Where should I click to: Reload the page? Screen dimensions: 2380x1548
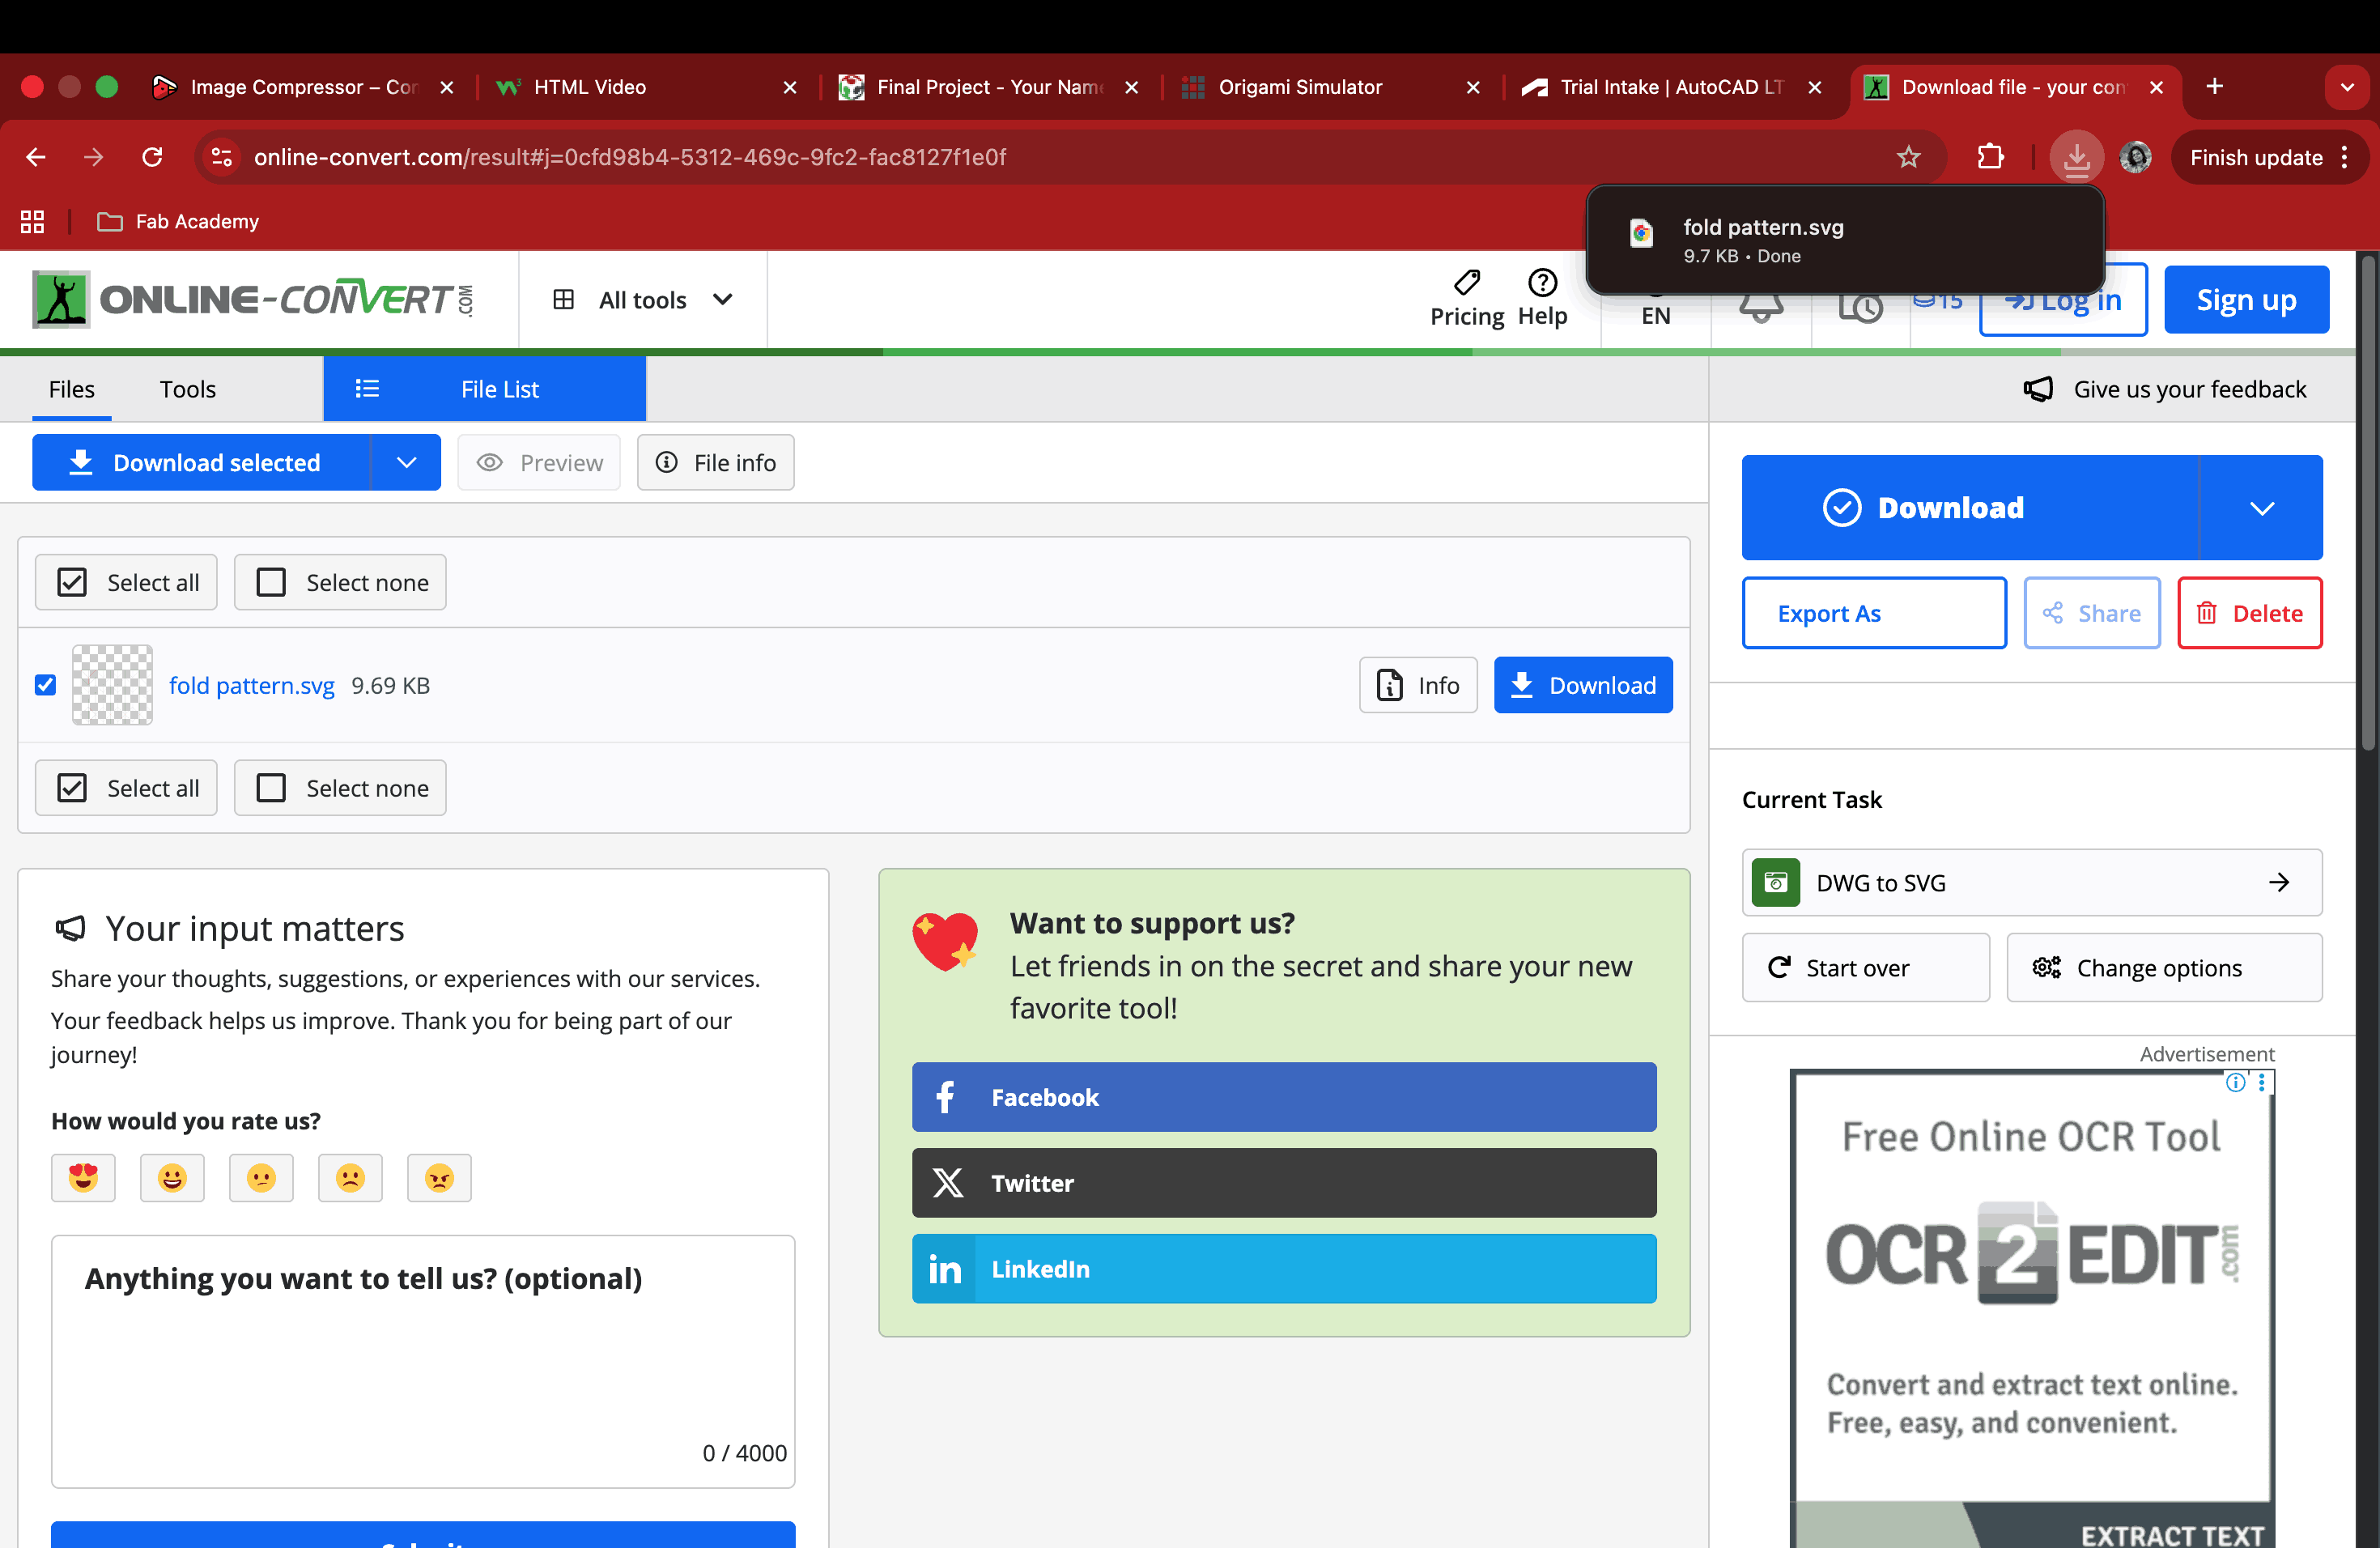pos(152,157)
